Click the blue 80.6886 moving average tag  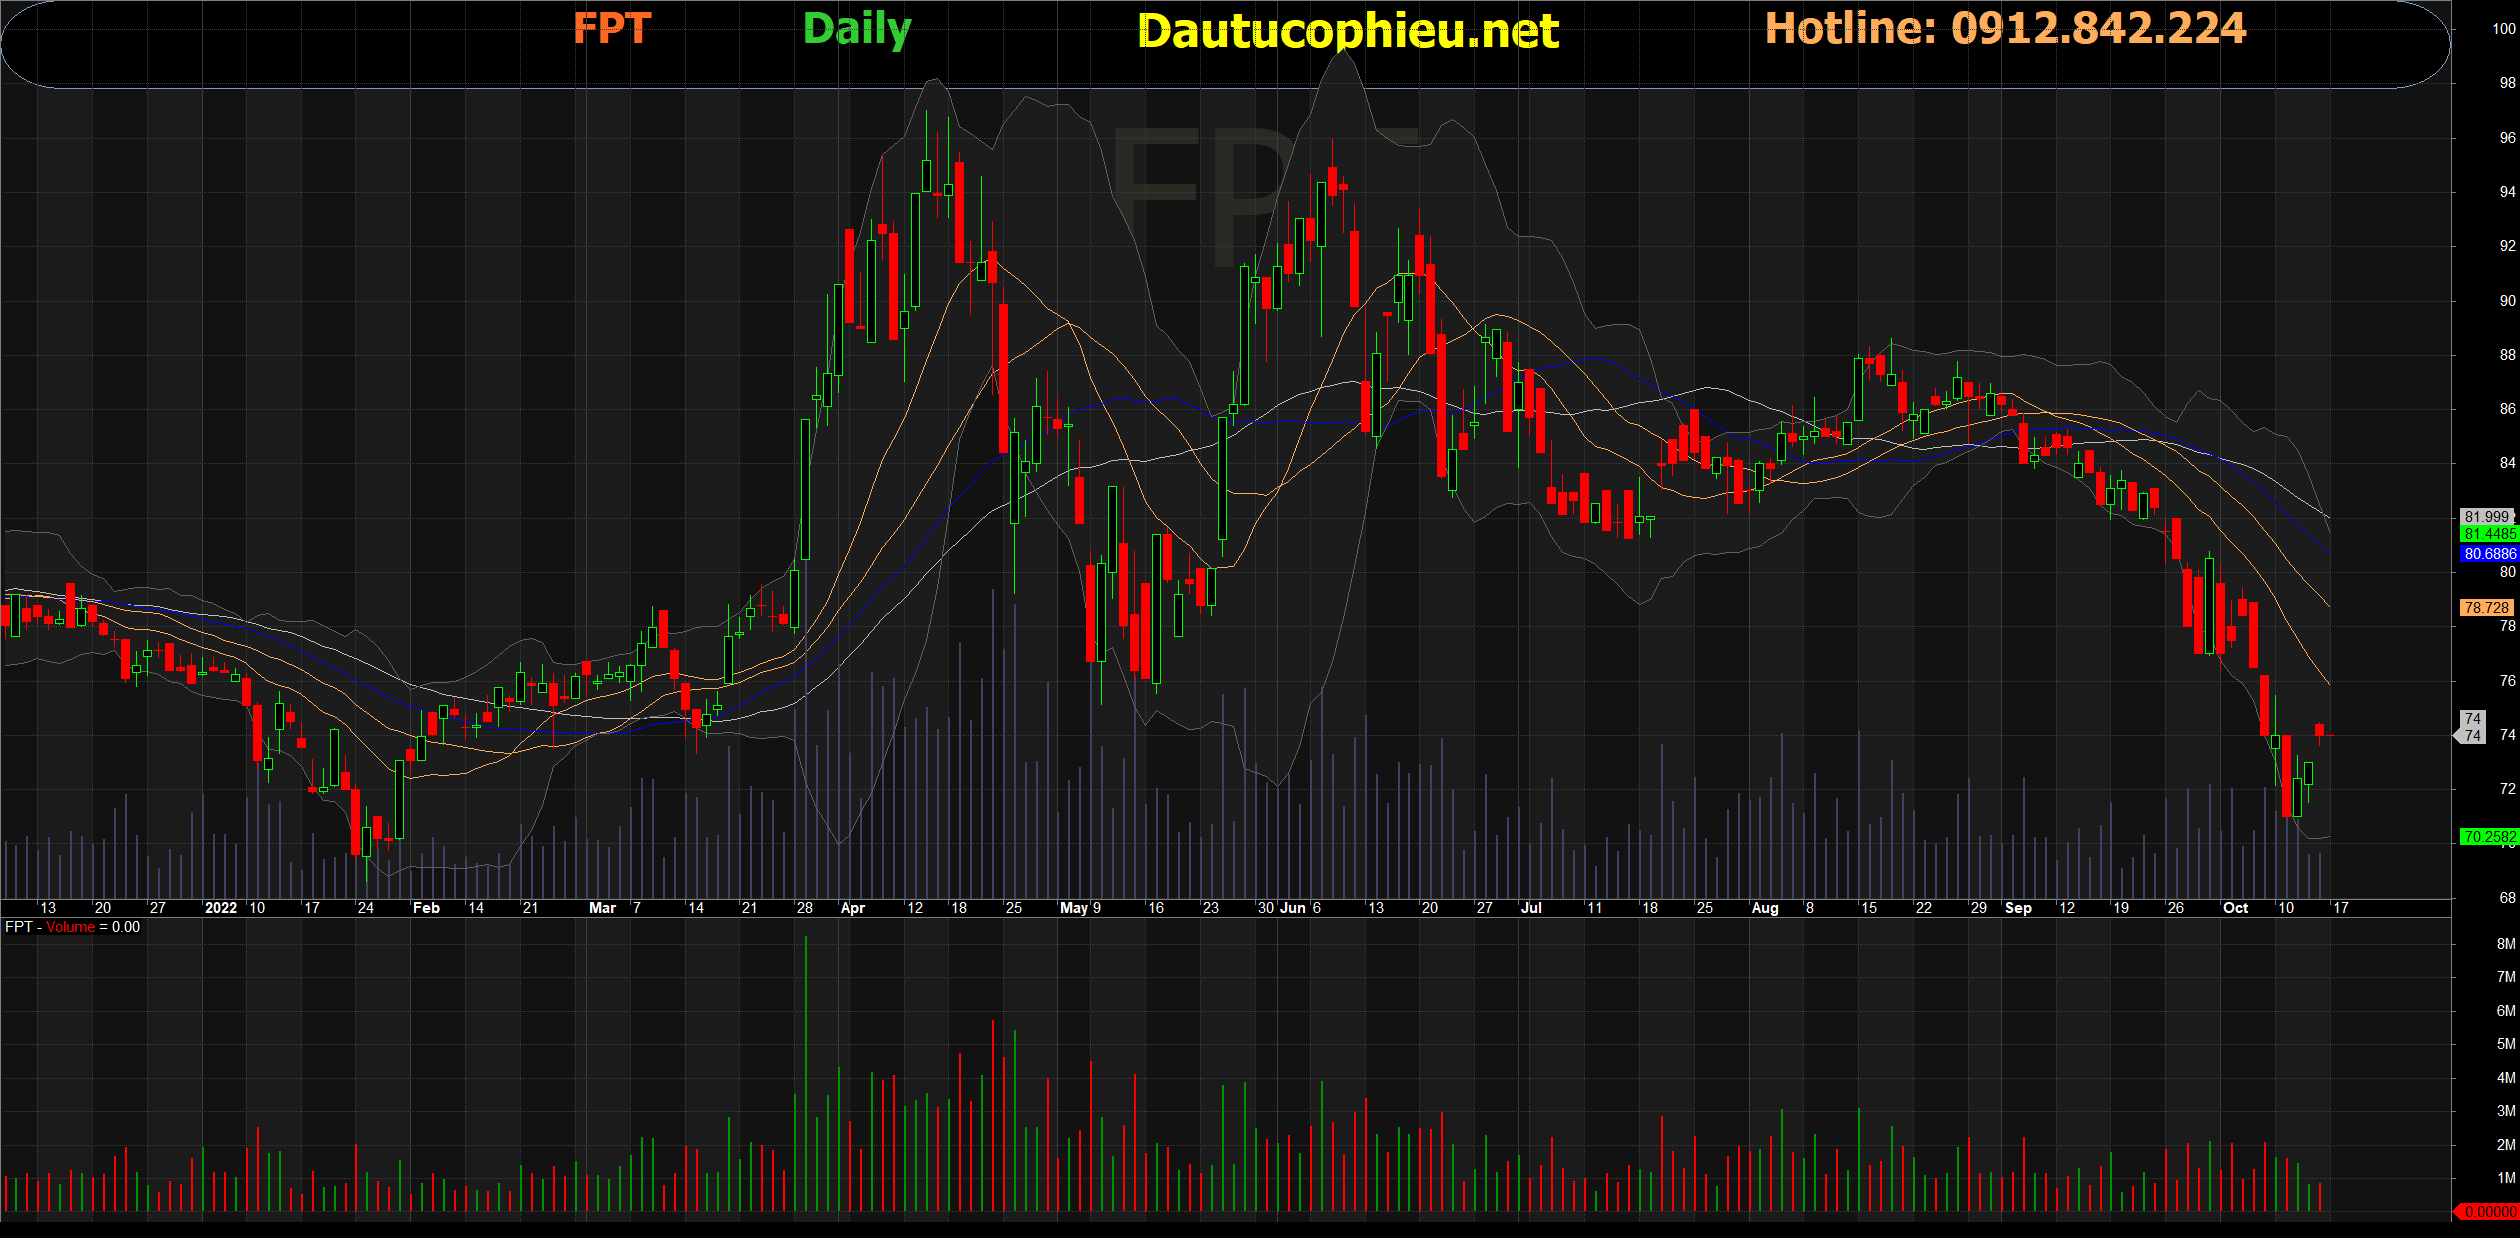pos(2489,553)
